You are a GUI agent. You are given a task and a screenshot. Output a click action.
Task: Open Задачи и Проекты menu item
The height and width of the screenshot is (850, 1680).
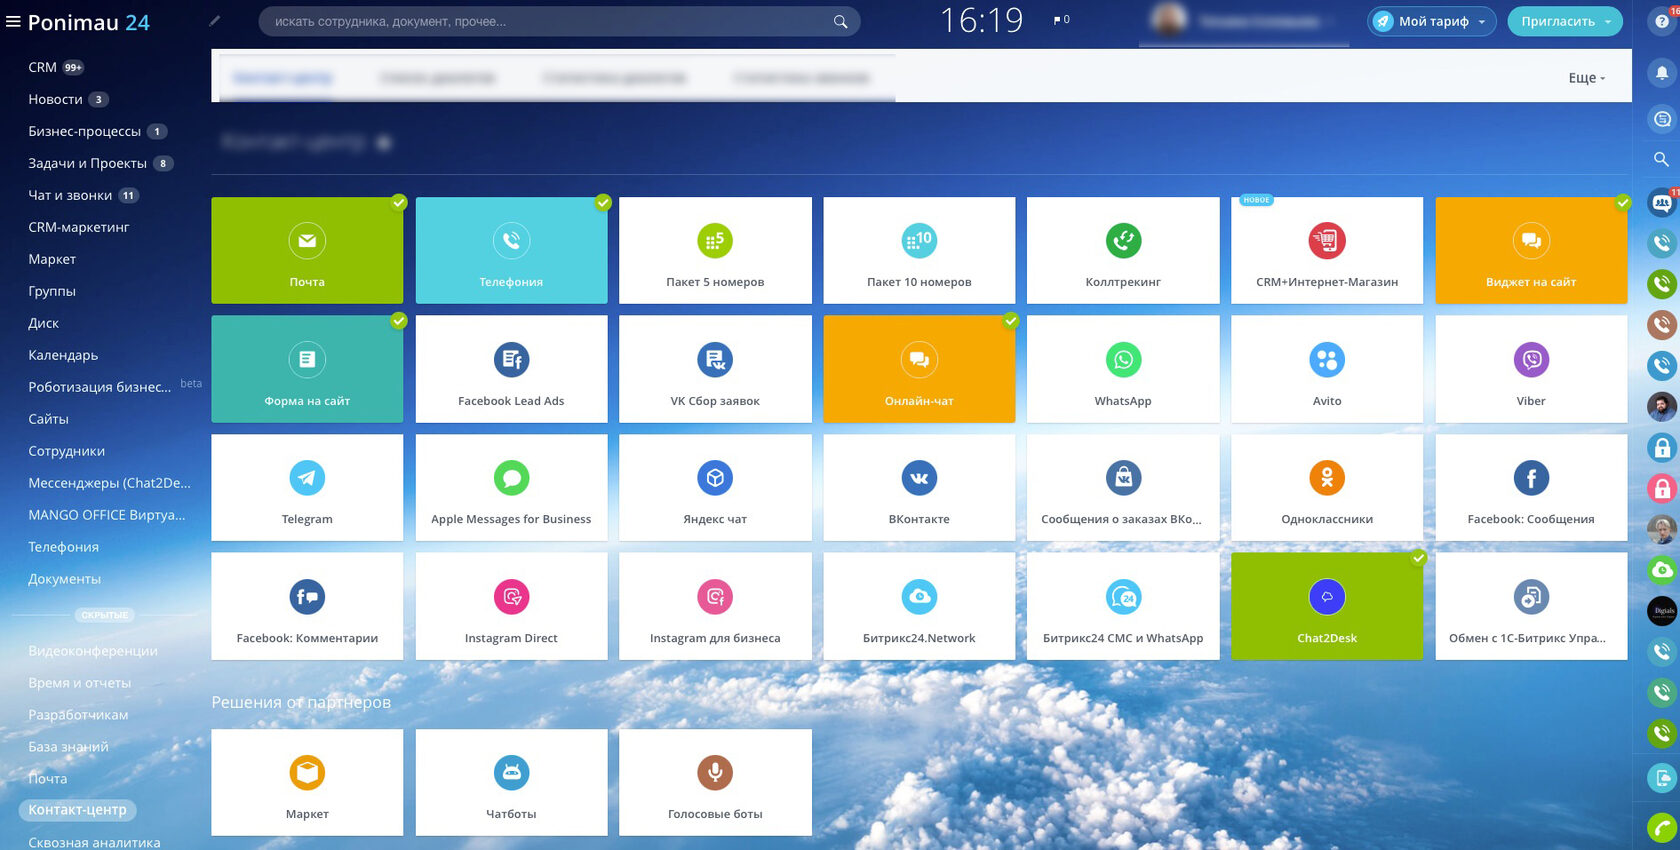[88, 163]
